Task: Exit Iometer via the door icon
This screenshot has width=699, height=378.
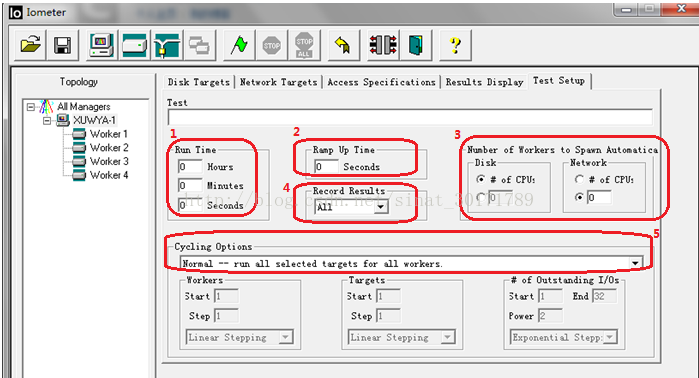Action: pos(415,45)
